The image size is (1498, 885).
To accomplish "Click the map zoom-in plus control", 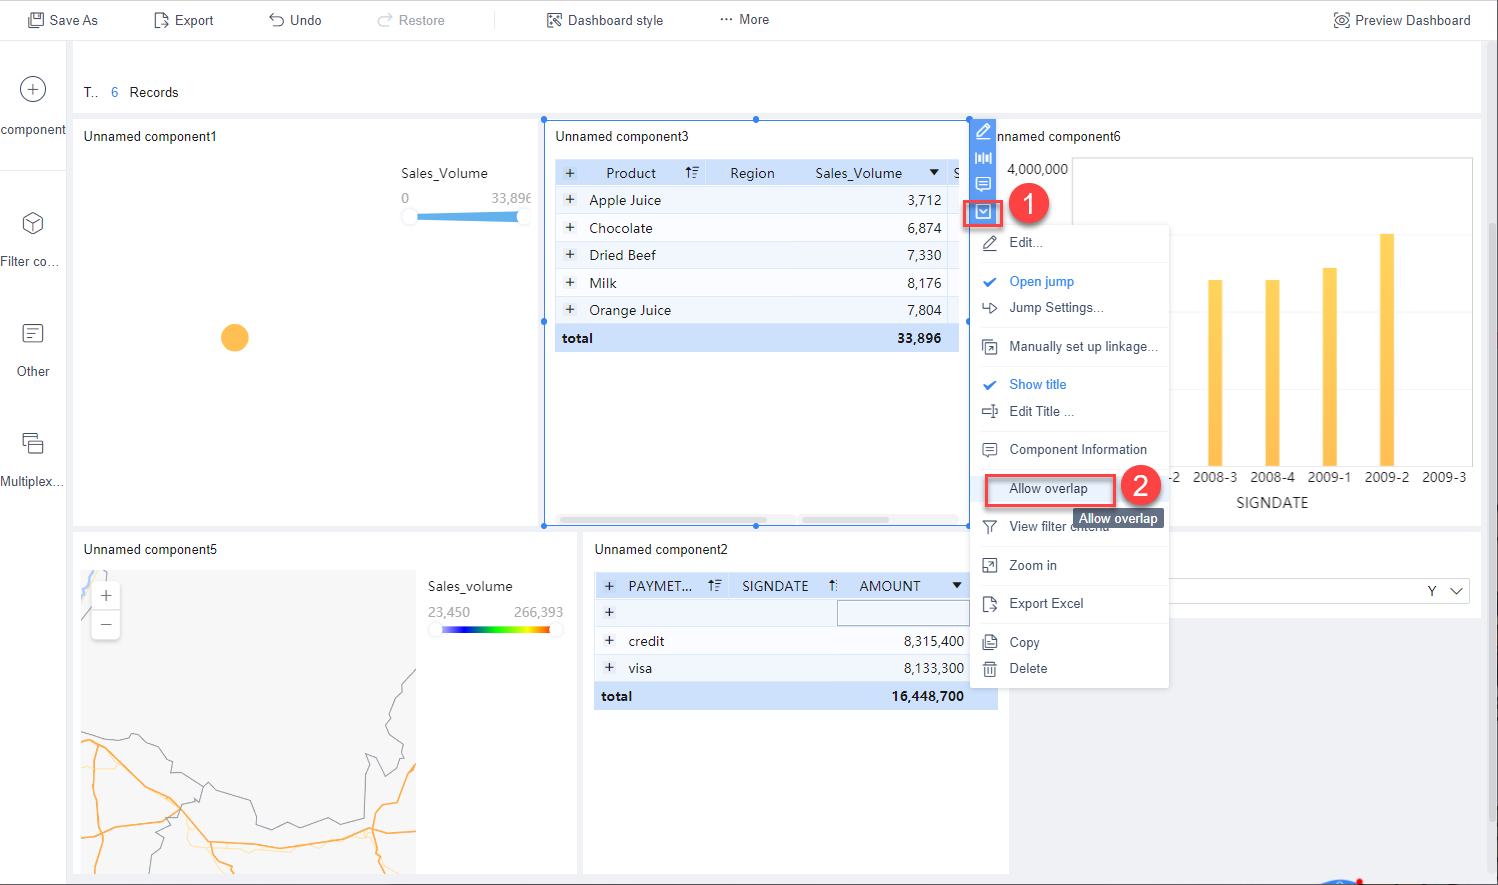I will (x=105, y=594).
